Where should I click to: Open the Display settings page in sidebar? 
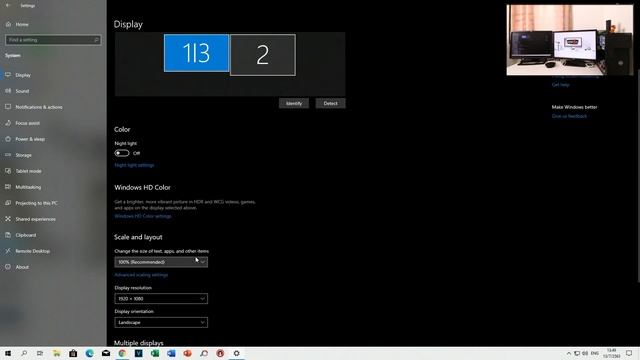(x=23, y=75)
